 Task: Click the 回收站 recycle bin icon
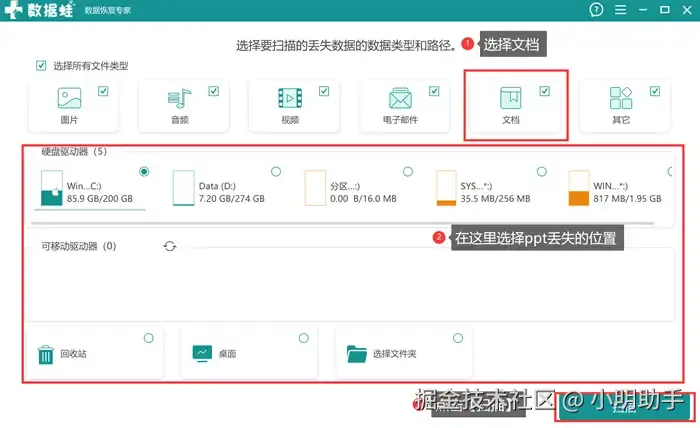click(46, 355)
